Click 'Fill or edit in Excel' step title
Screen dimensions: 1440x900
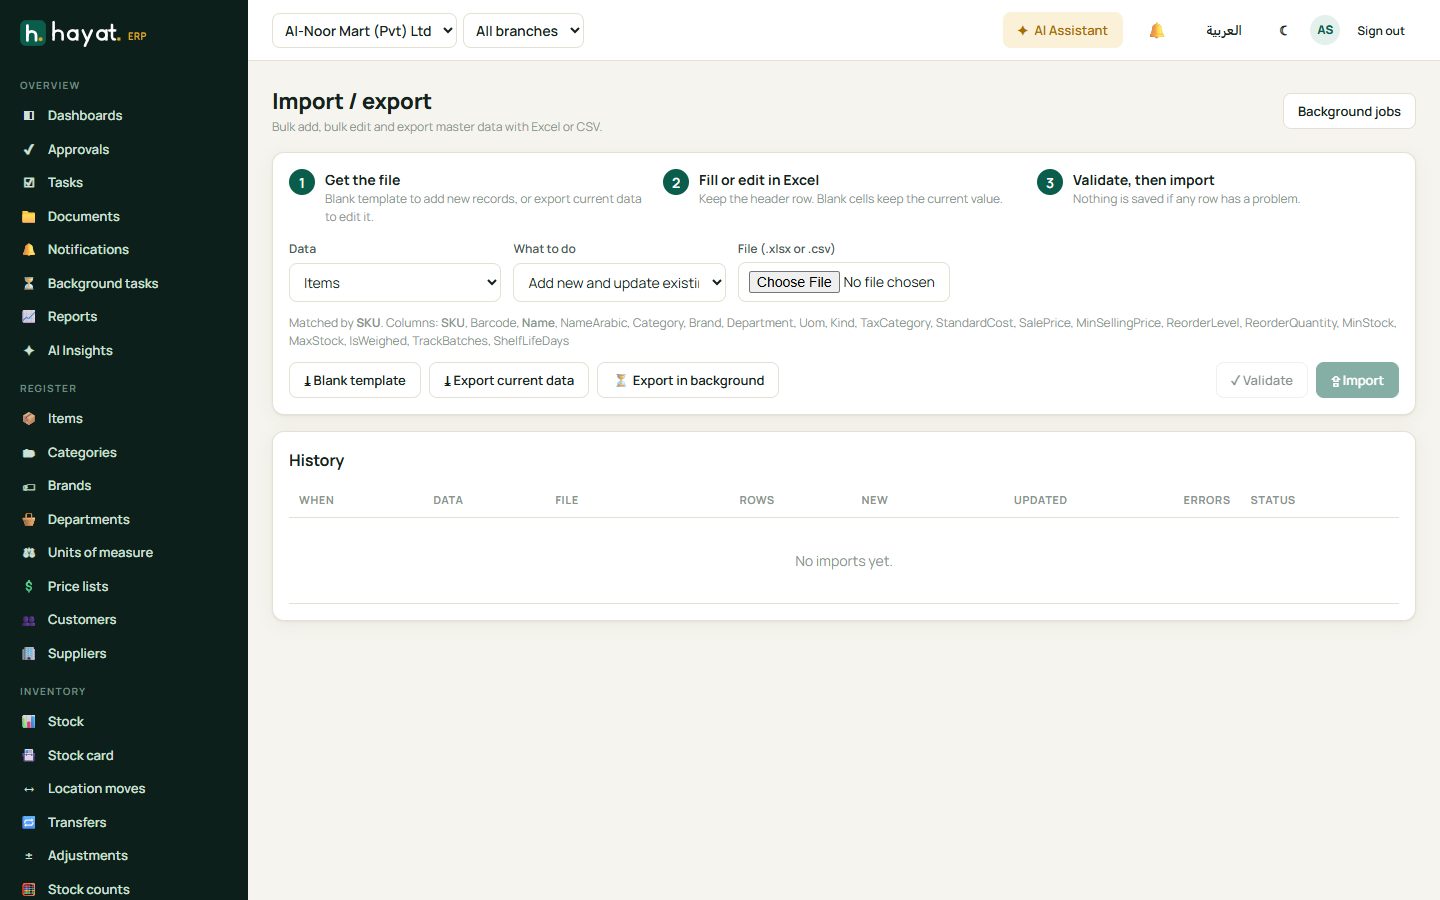(759, 180)
